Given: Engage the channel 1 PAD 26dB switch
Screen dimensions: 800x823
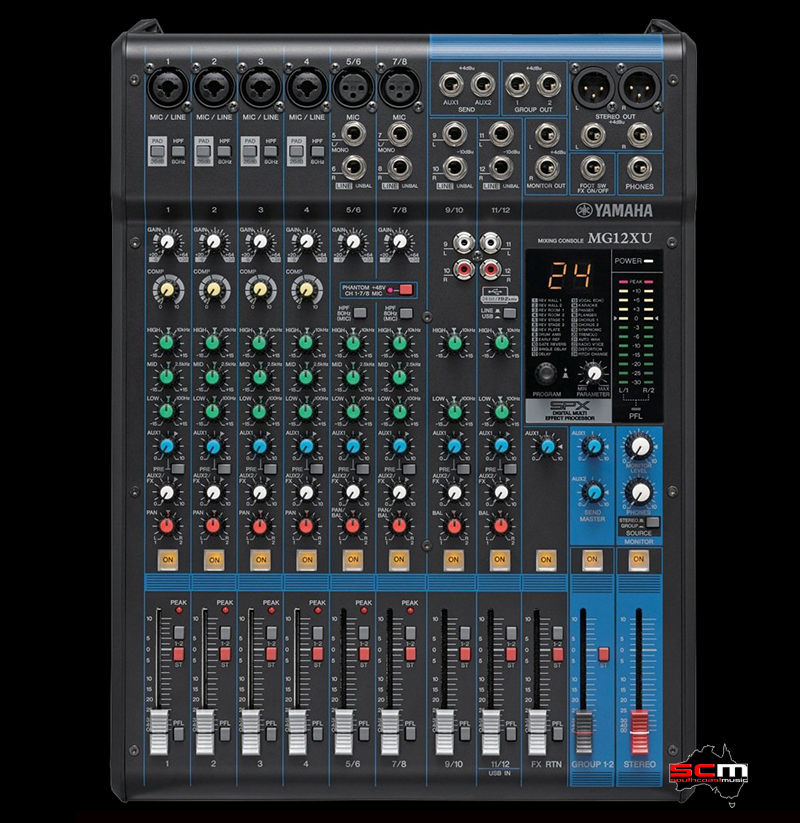Looking at the screenshot, I should tap(157, 152).
